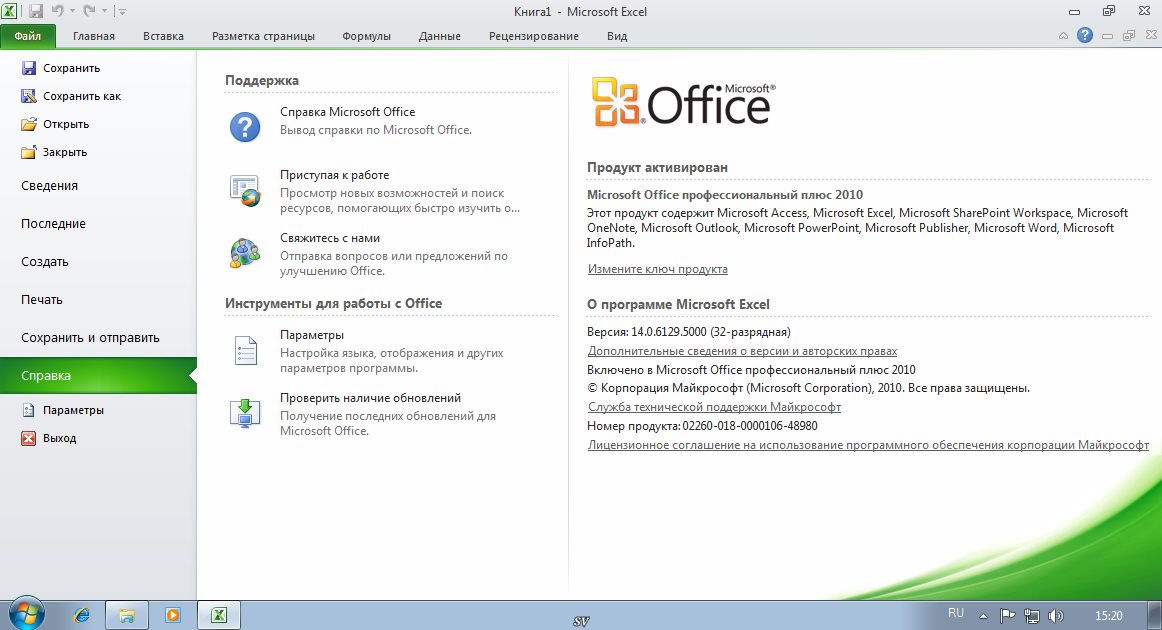This screenshot has width=1162, height=630.
Task: Click the Save icon in quick access toolbar
Action: 36,11
